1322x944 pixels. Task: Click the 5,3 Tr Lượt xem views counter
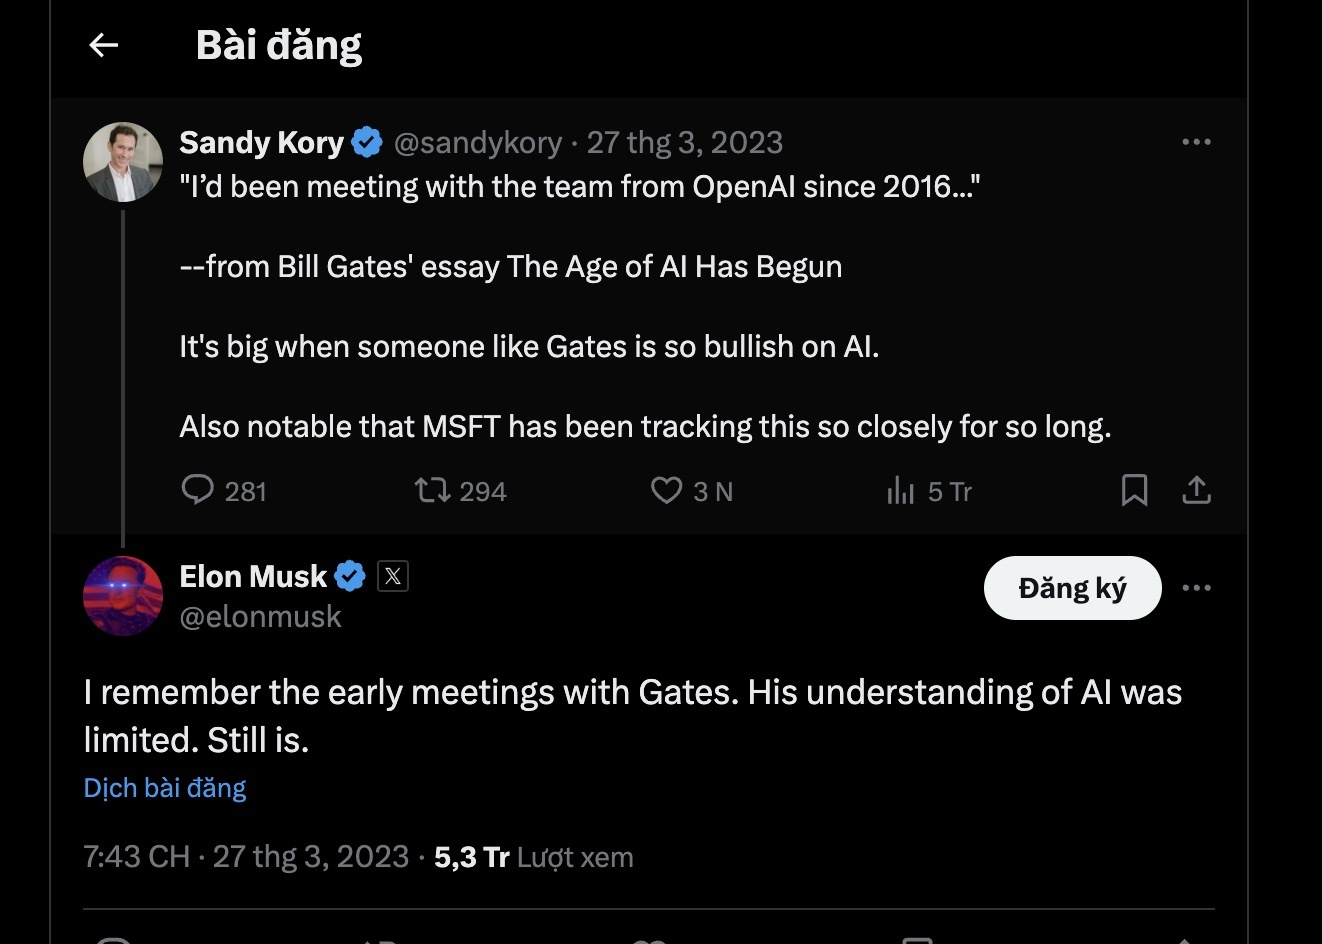tap(531, 856)
